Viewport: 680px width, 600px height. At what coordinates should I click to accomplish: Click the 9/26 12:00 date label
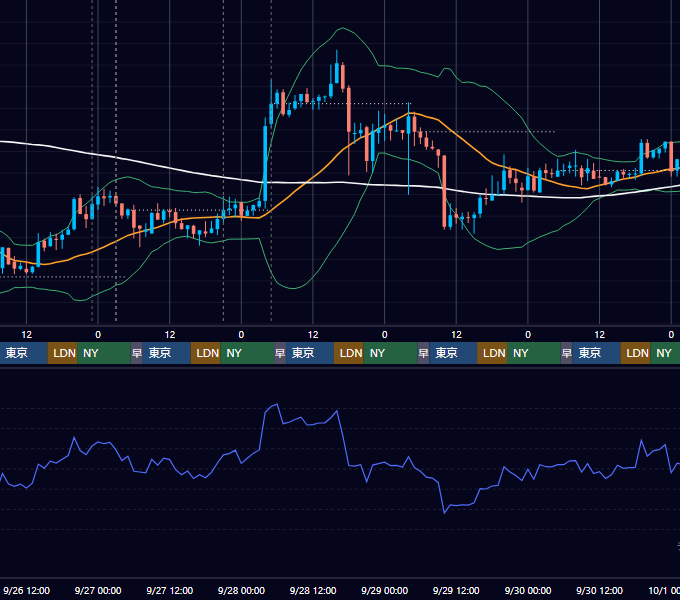(x=26, y=590)
